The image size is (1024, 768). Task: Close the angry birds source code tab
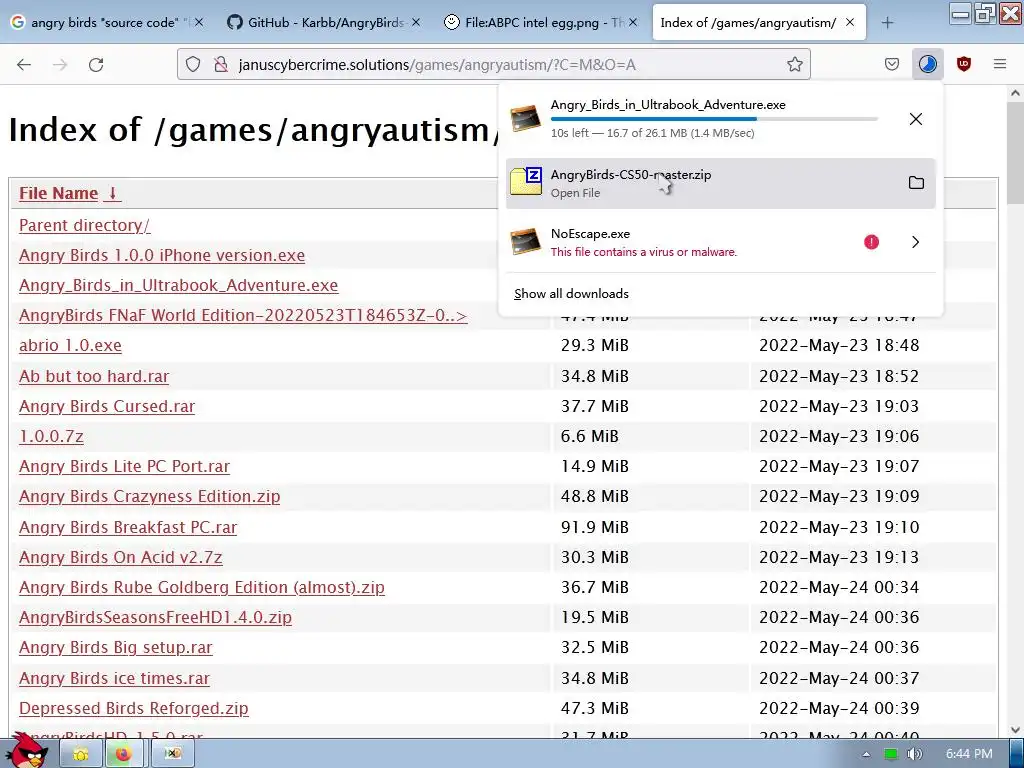point(199,23)
